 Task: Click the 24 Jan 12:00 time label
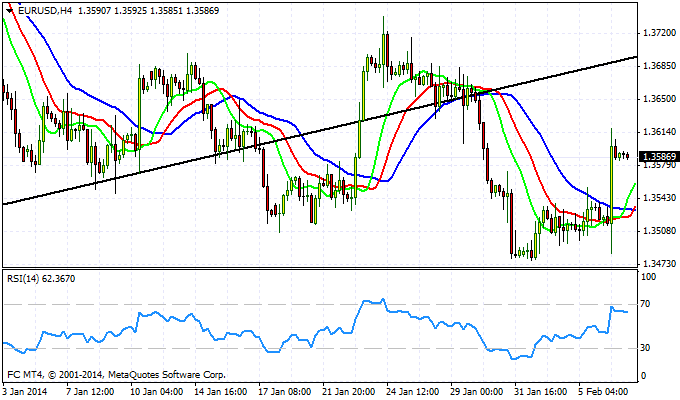[x=413, y=392]
